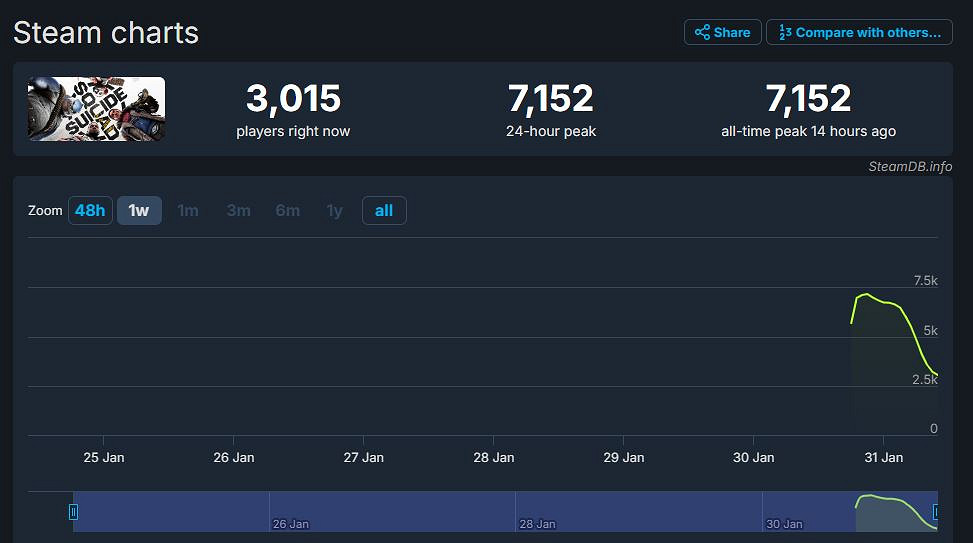
Task: Click the left navigator range handle
Action: click(x=73, y=512)
